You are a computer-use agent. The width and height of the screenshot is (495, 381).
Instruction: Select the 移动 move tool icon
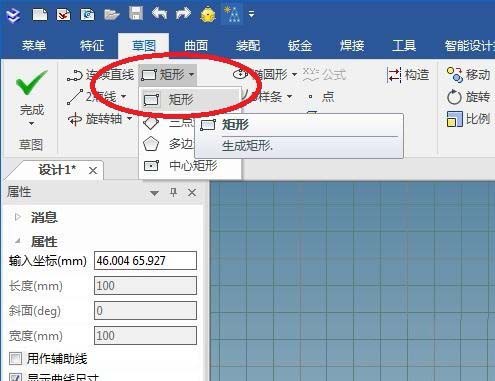pos(455,75)
